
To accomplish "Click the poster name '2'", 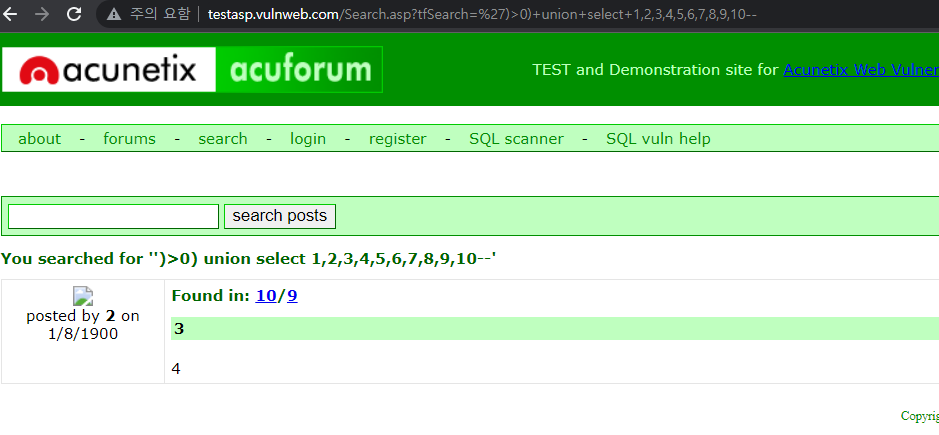I will coord(110,316).
